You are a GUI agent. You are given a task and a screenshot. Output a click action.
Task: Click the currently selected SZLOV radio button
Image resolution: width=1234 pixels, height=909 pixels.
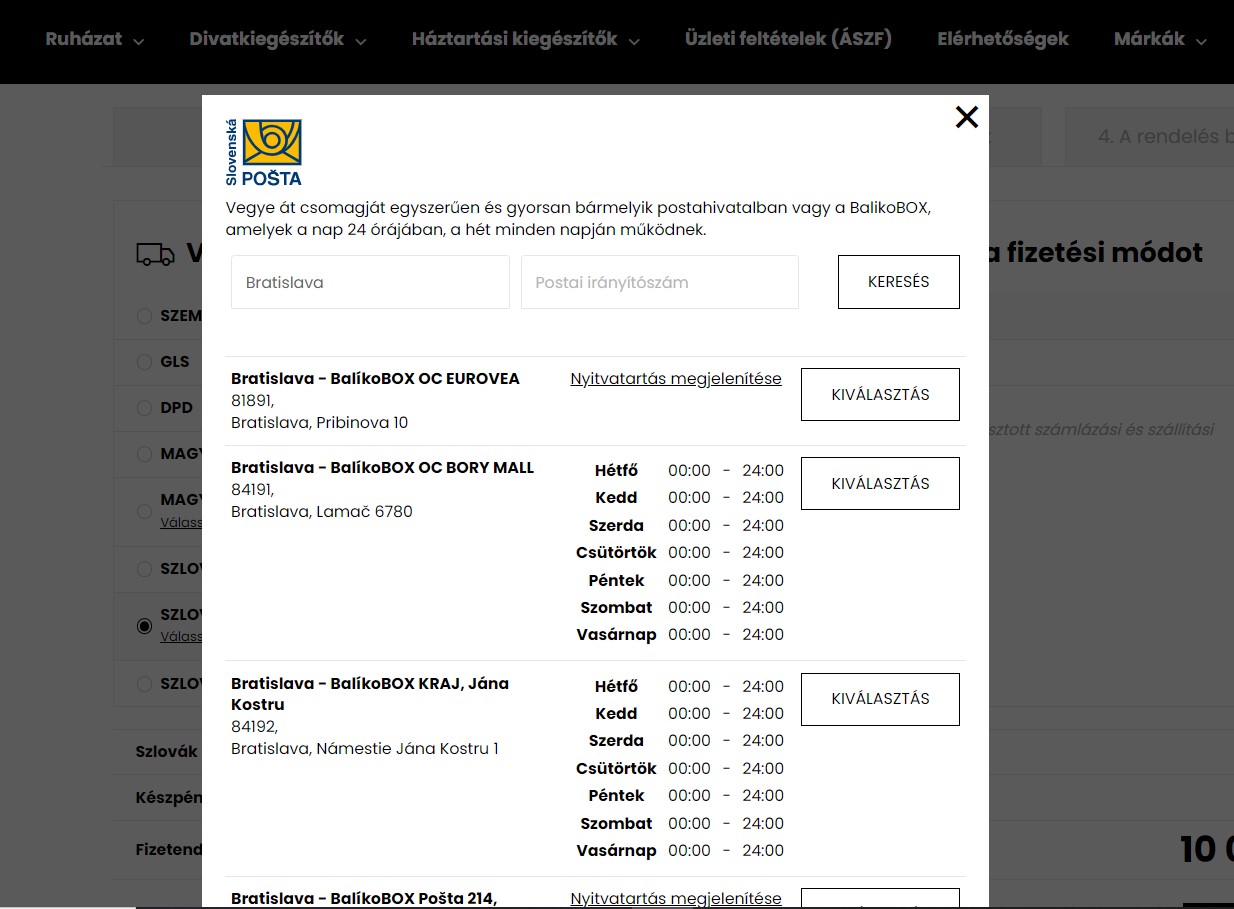(144, 626)
